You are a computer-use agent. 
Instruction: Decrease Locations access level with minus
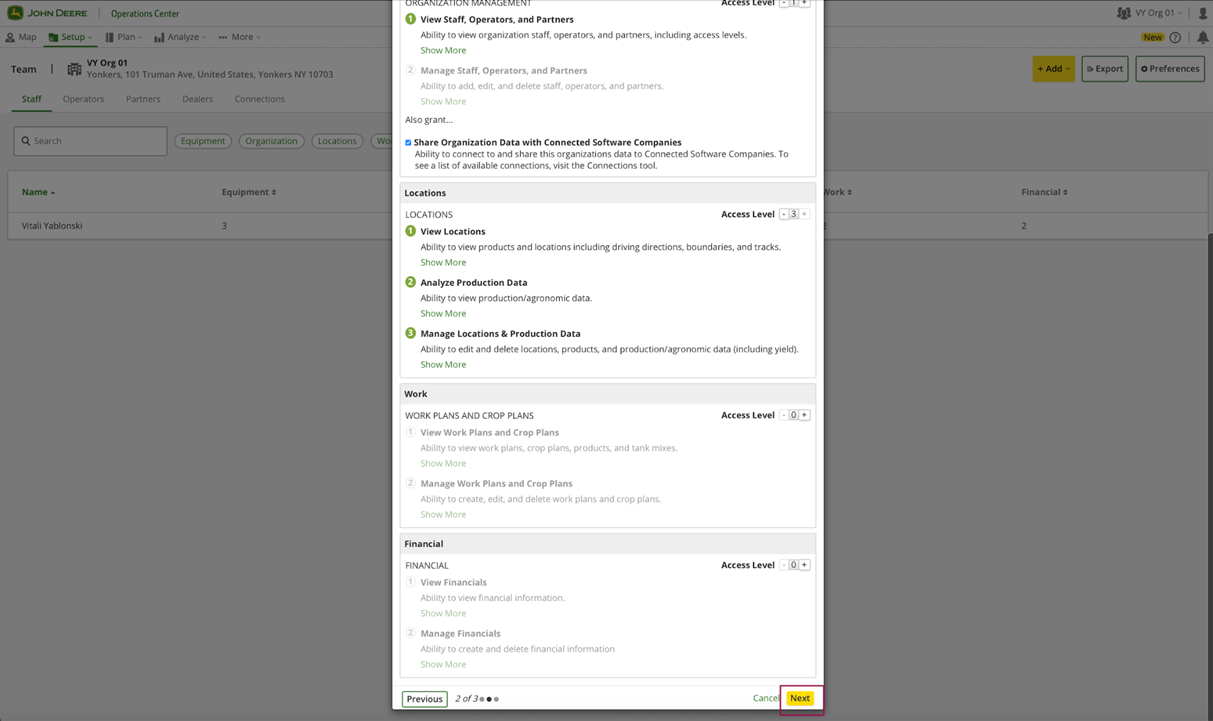783,214
